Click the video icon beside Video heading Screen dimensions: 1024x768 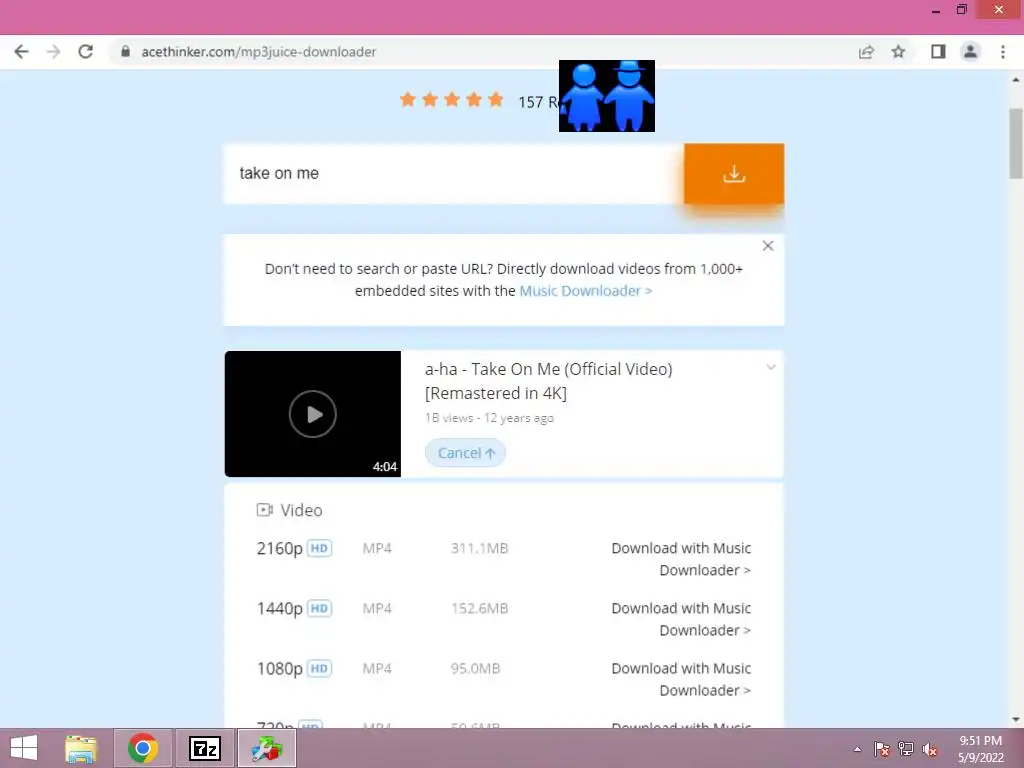click(264, 510)
